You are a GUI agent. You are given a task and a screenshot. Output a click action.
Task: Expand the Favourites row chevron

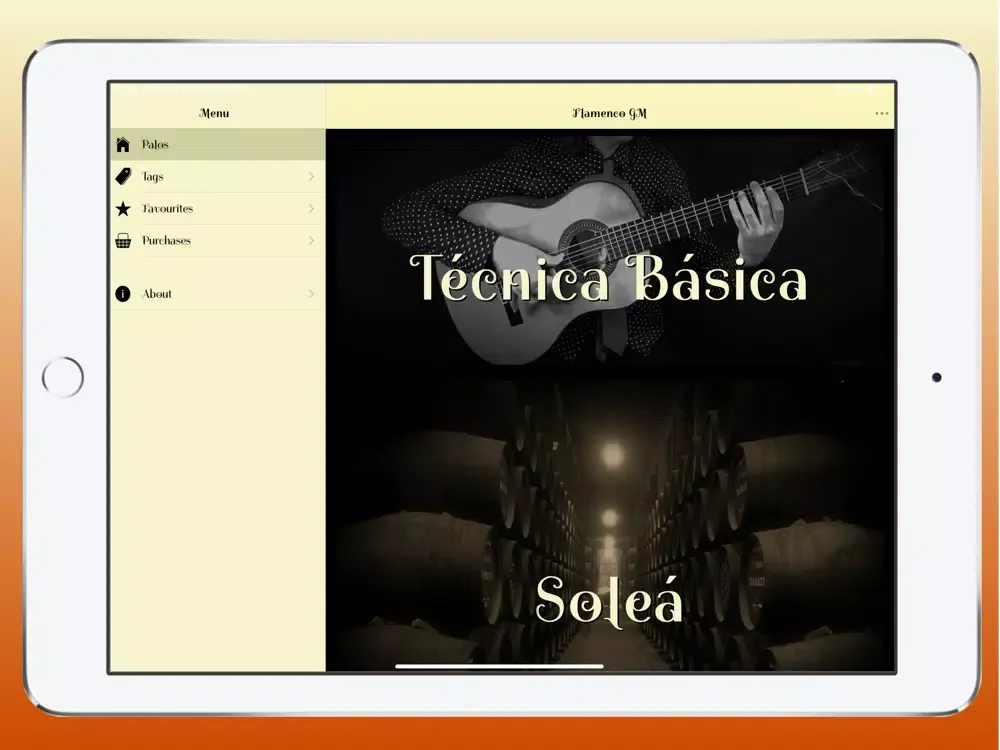311,209
